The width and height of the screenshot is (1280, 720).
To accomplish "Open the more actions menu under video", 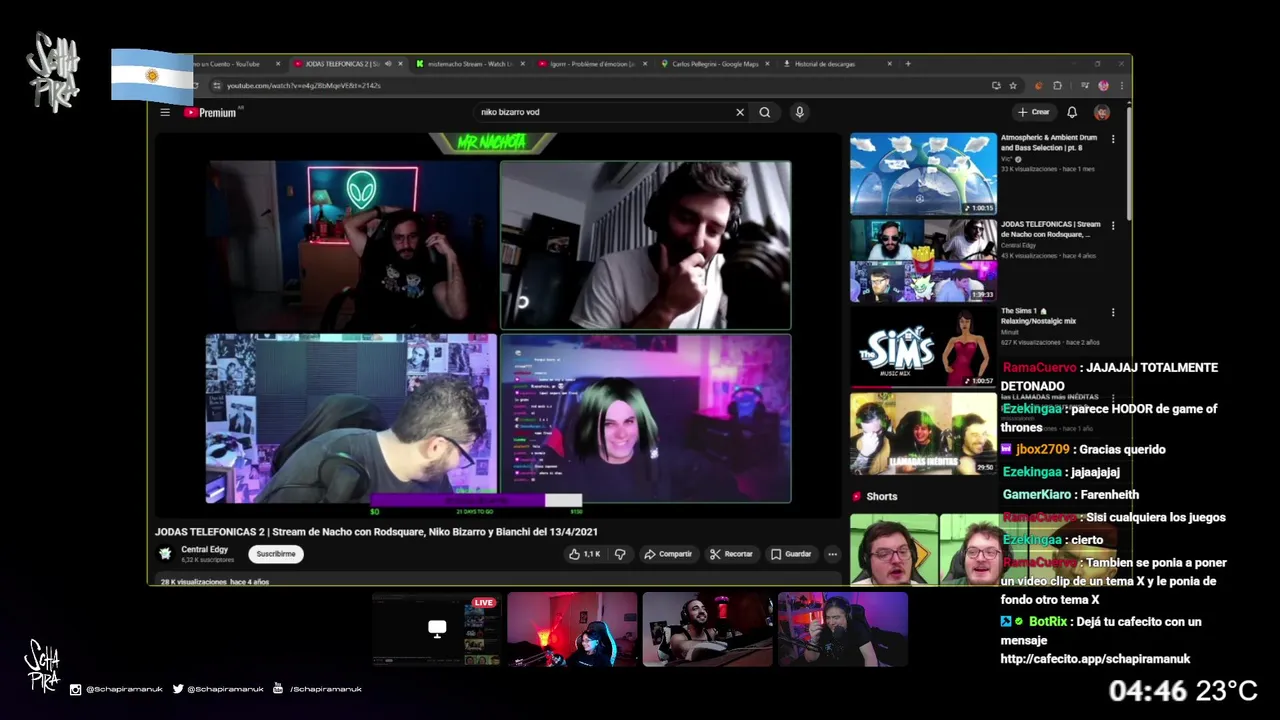I will pyautogui.click(x=832, y=554).
